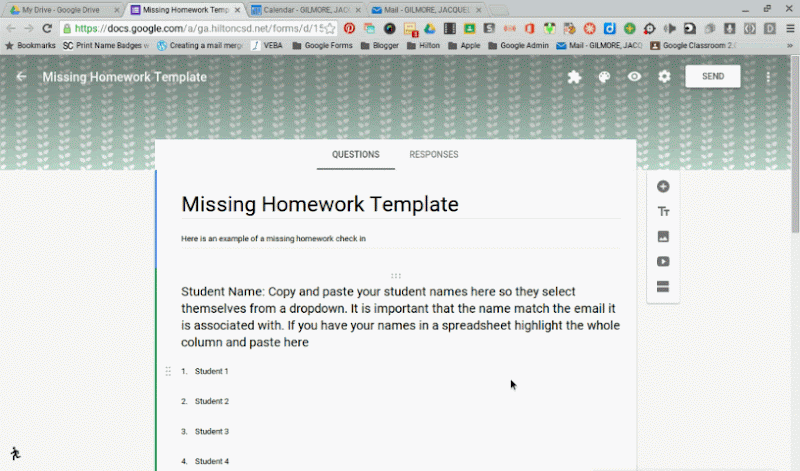800x471 pixels.
Task: Click the Pinterest extension icon
Action: point(349,29)
